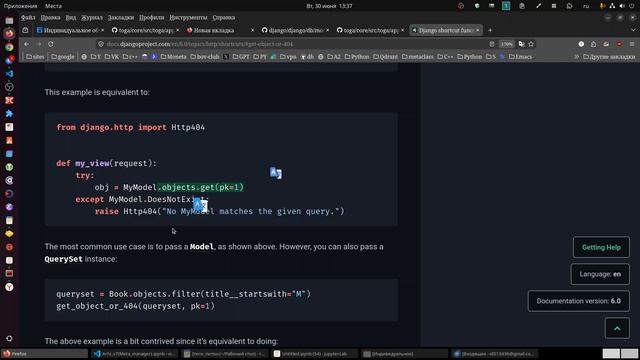Open show applications icon at dock bottom
Image resolution: width=640 pixels, height=360 pixels.
coord(9,338)
